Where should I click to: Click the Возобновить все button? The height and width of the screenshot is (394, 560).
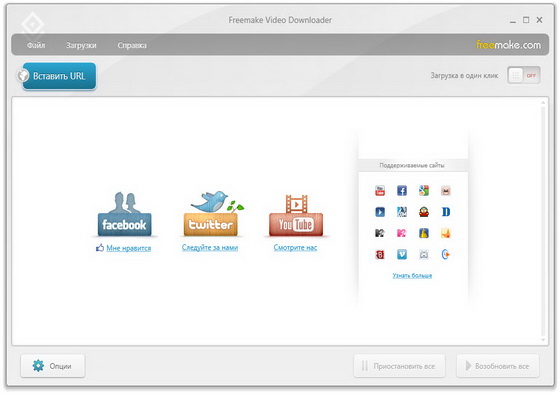pos(498,366)
